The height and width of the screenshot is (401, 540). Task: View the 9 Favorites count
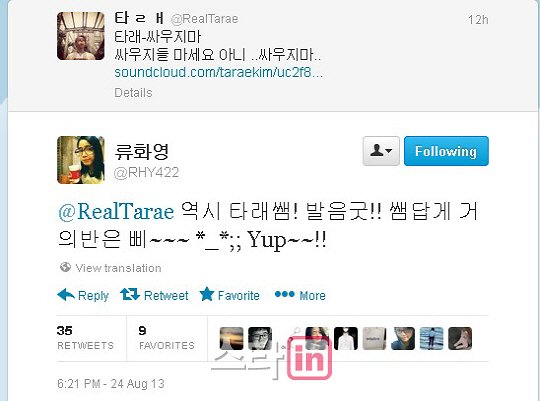[x=167, y=338]
